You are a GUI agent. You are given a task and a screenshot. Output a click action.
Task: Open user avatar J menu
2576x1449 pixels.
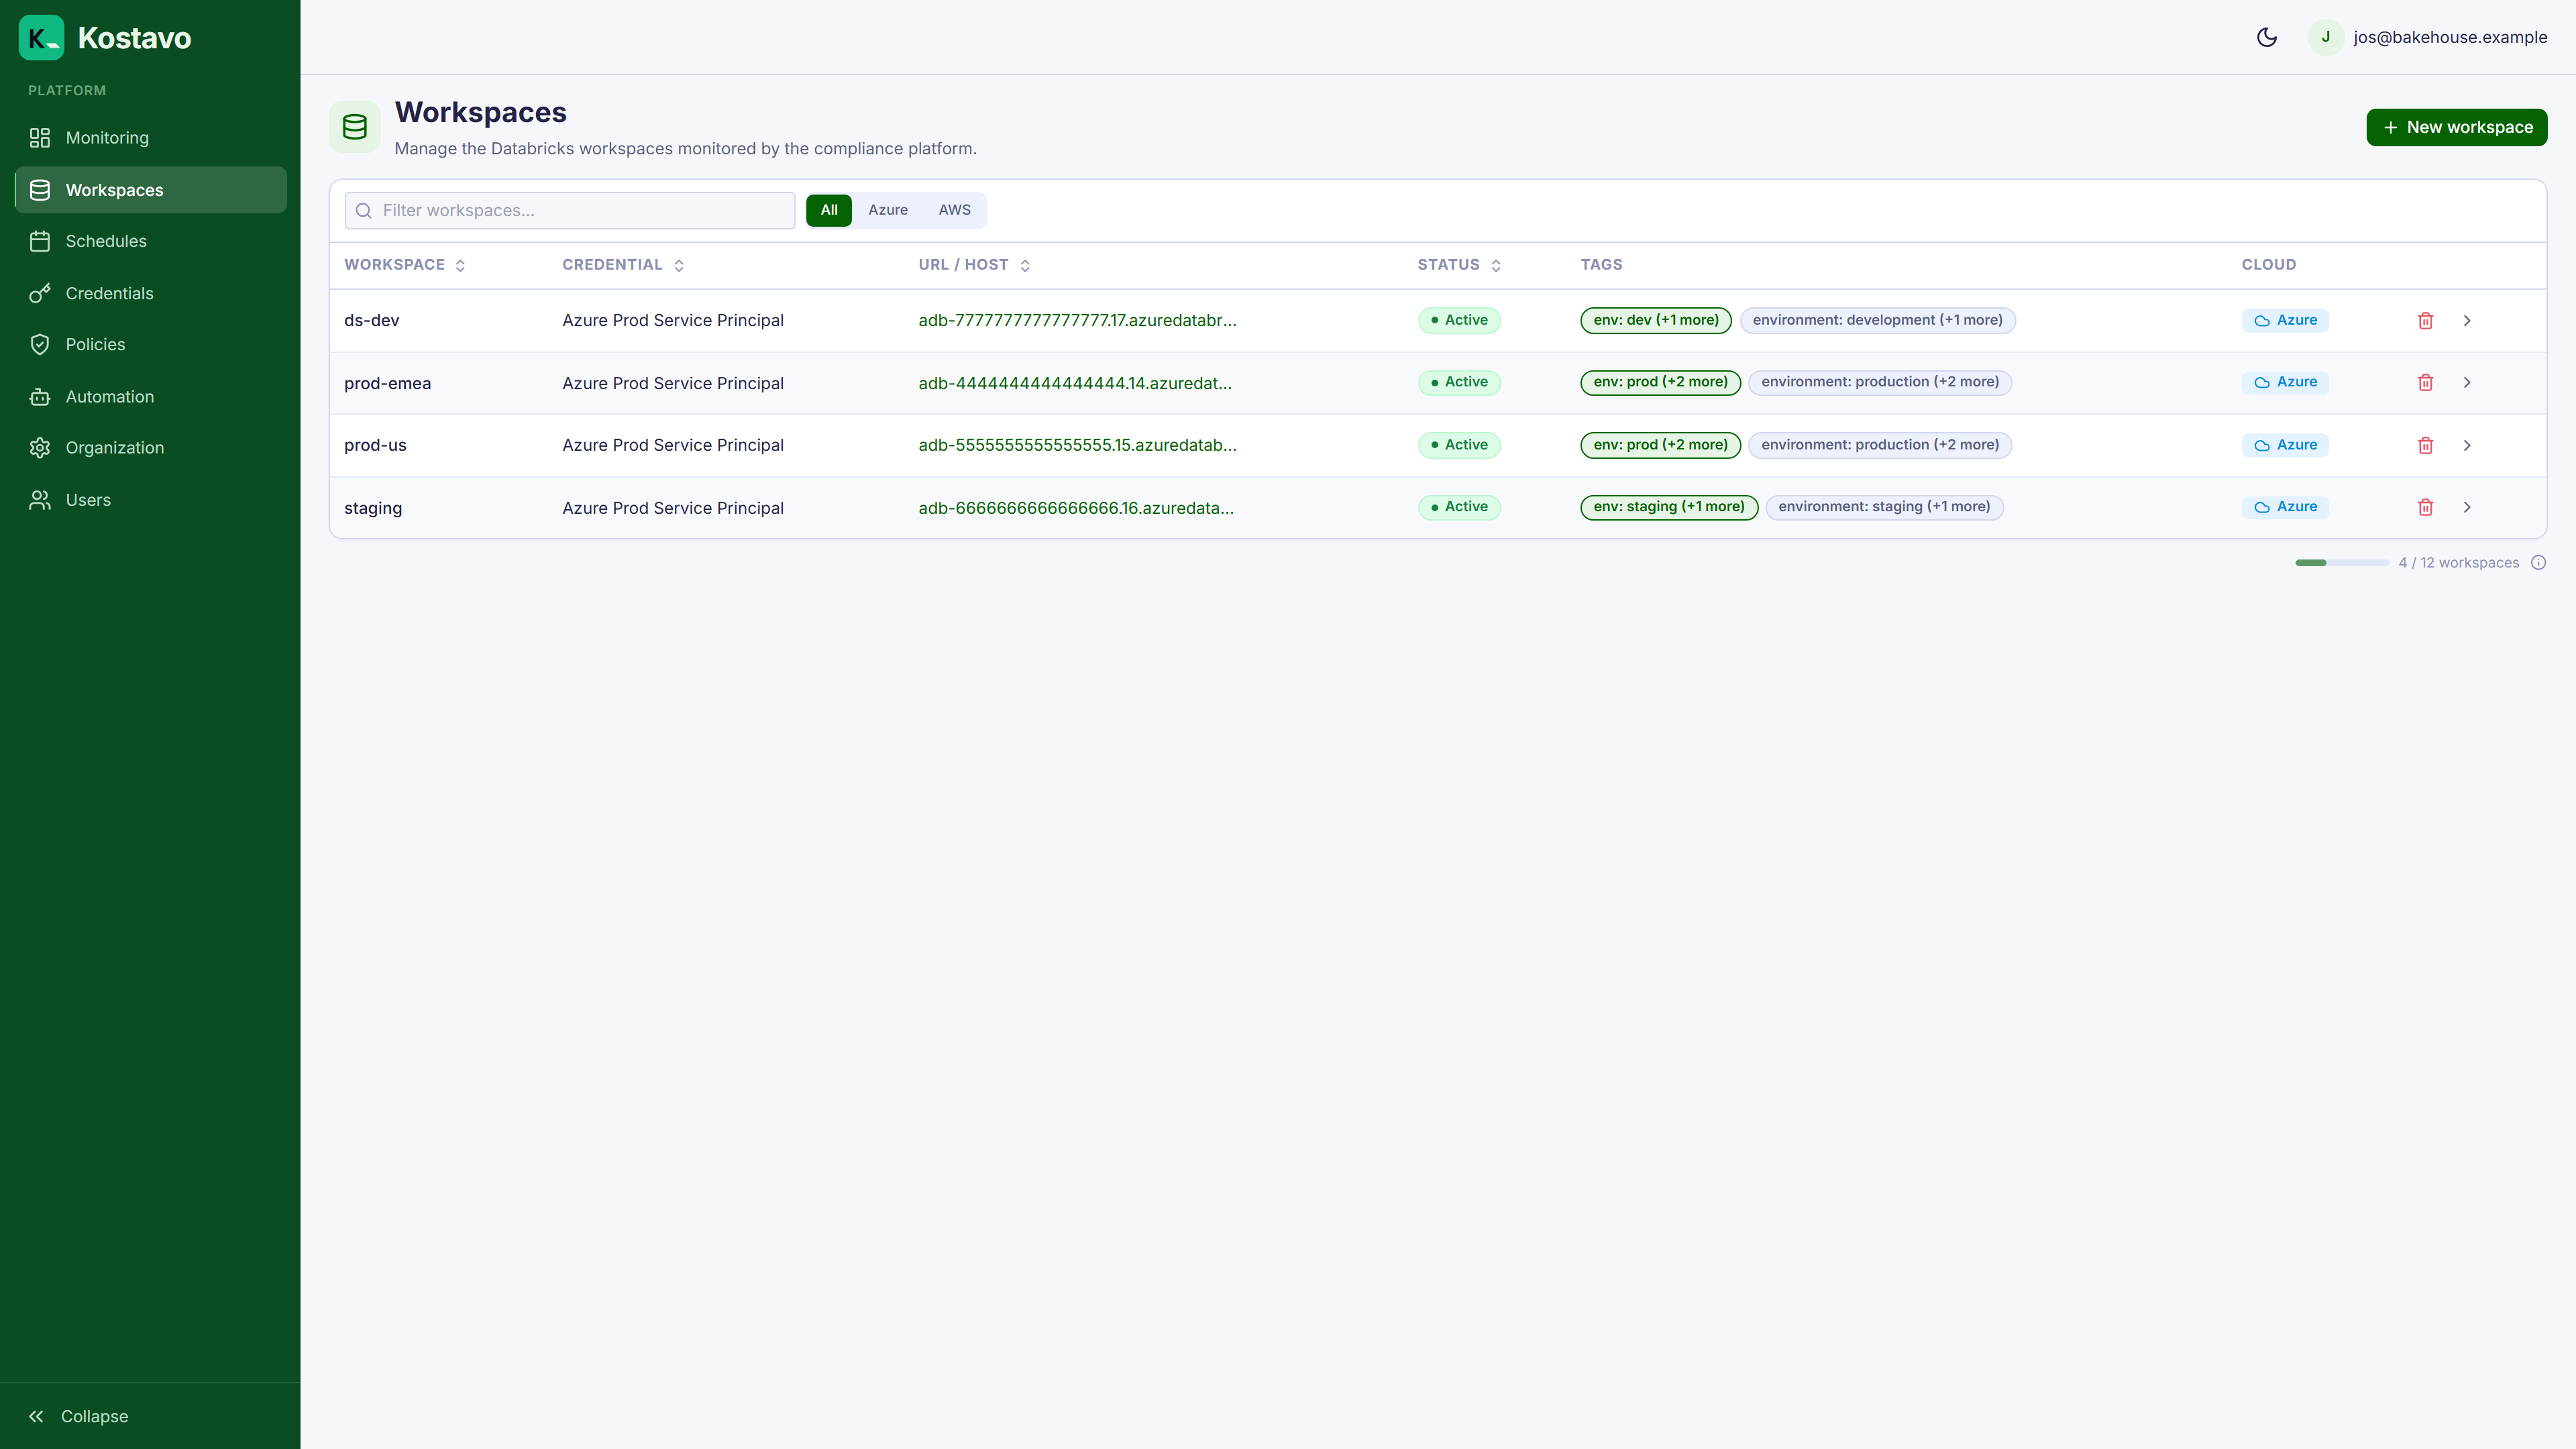[2325, 37]
